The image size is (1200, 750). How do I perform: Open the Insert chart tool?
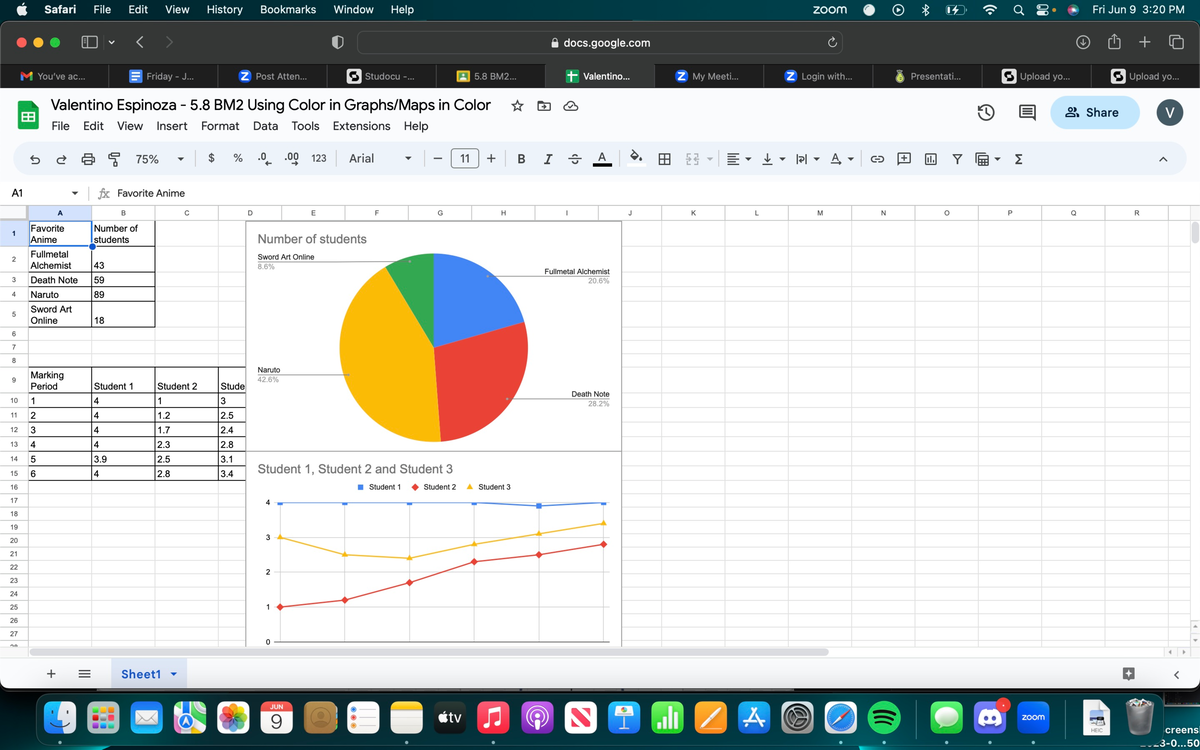(931, 158)
